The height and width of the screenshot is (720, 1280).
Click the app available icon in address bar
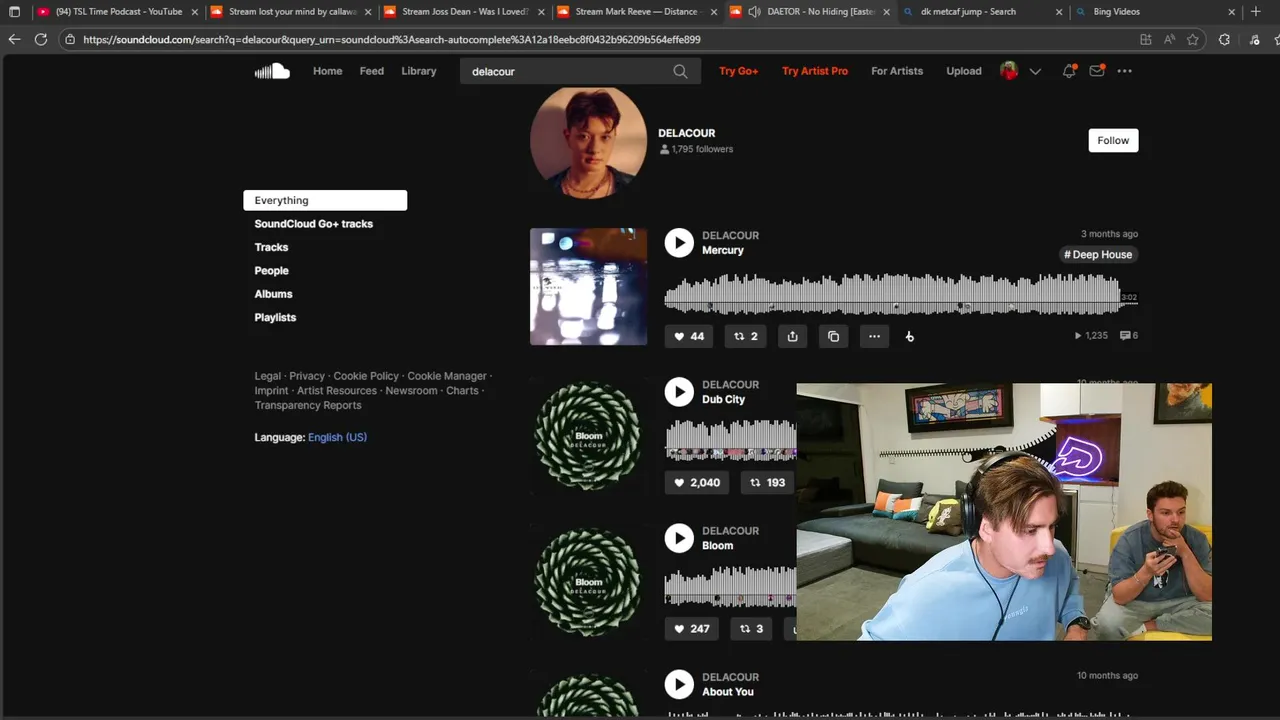click(1146, 39)
